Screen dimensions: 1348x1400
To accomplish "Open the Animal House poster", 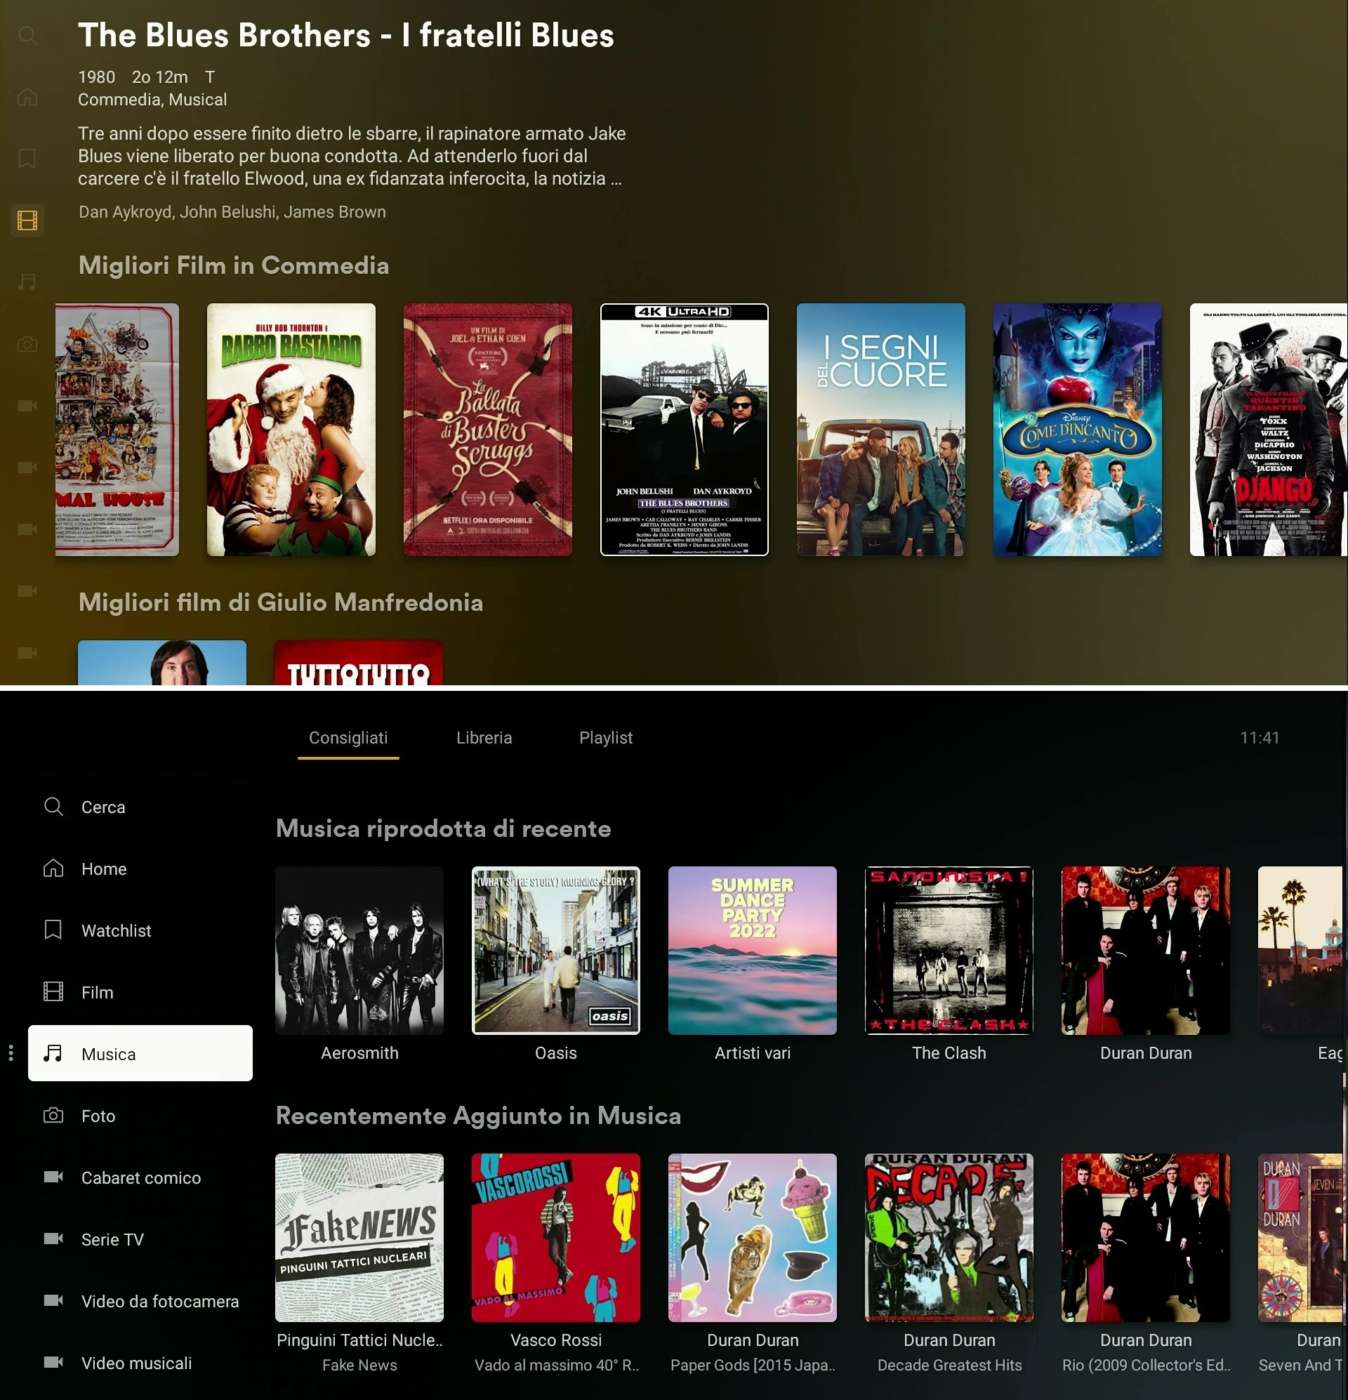I will click(x=117, y=429).
